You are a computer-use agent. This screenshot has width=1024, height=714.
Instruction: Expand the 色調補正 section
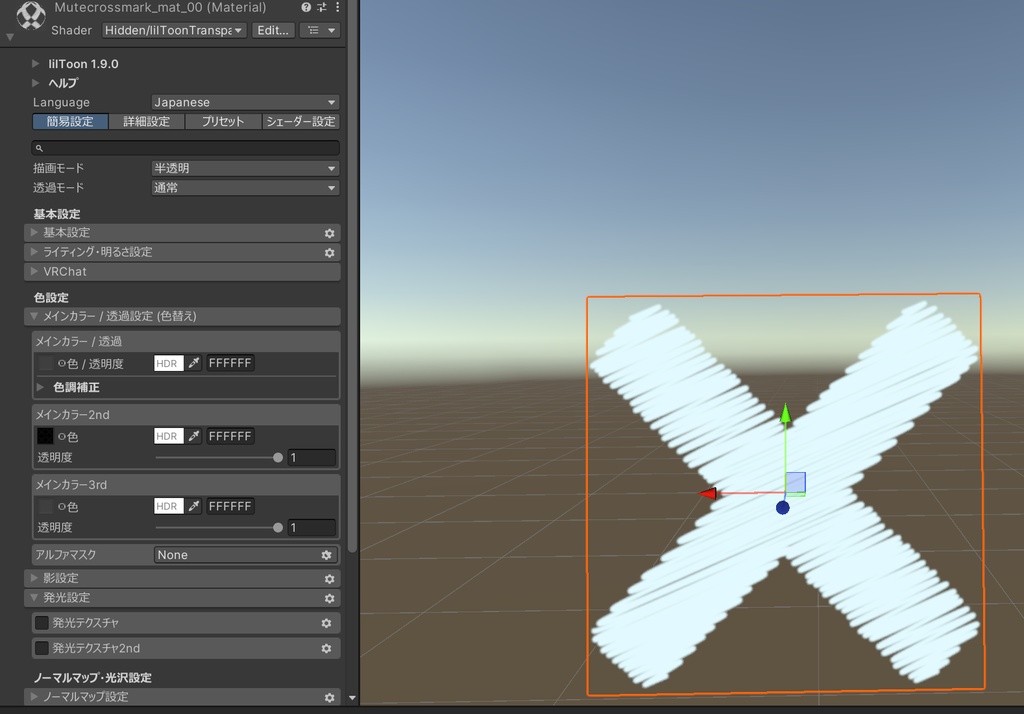[75, 389]
